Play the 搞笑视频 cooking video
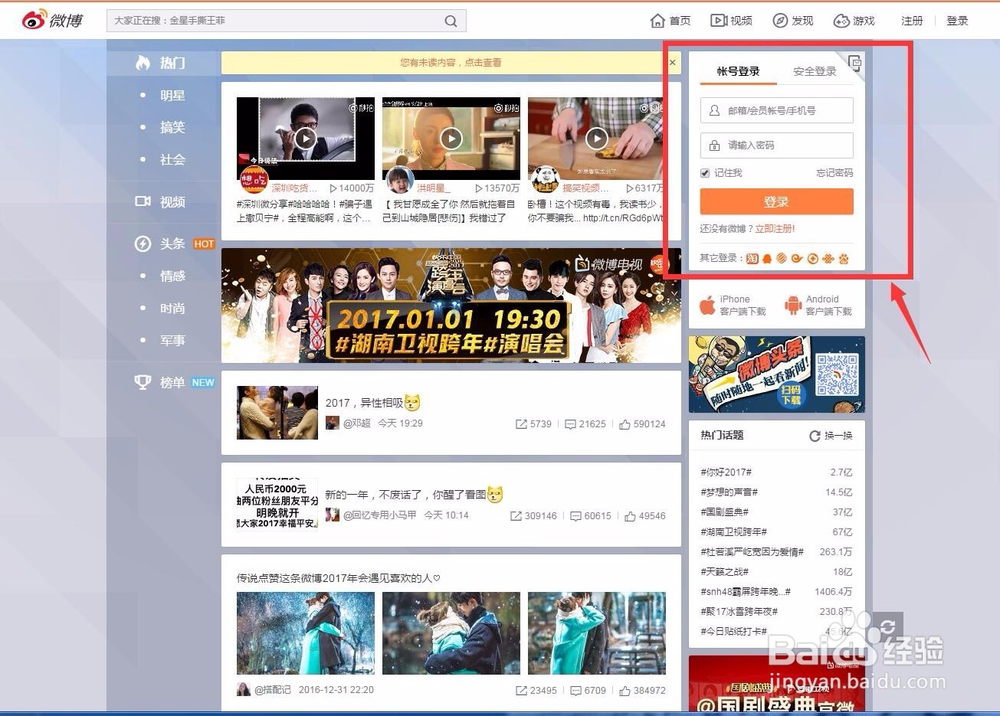Image resolution: width=1000 pixels, height=716 pixels. click(x=597, y=138)
